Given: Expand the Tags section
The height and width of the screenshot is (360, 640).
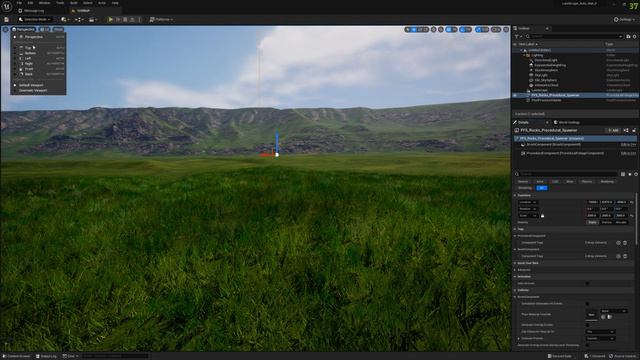Looking at the screenshot, I should click(x=515, y=229).
